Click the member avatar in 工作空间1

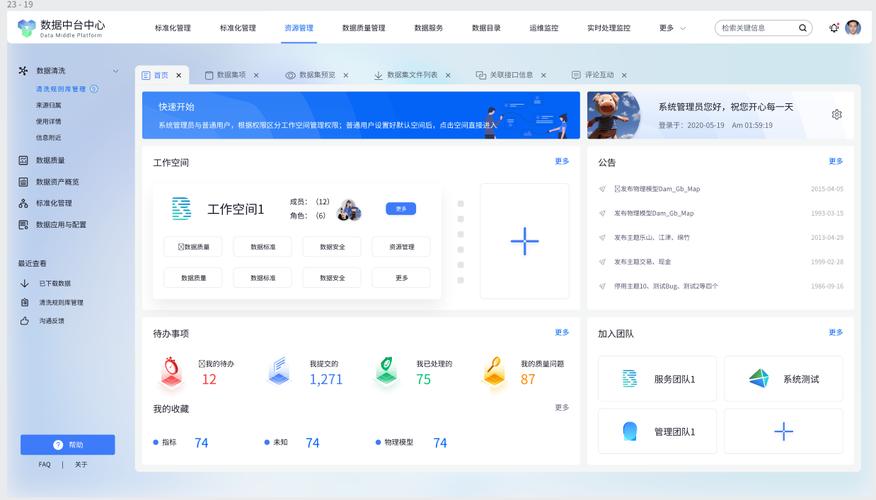[350, 210]
